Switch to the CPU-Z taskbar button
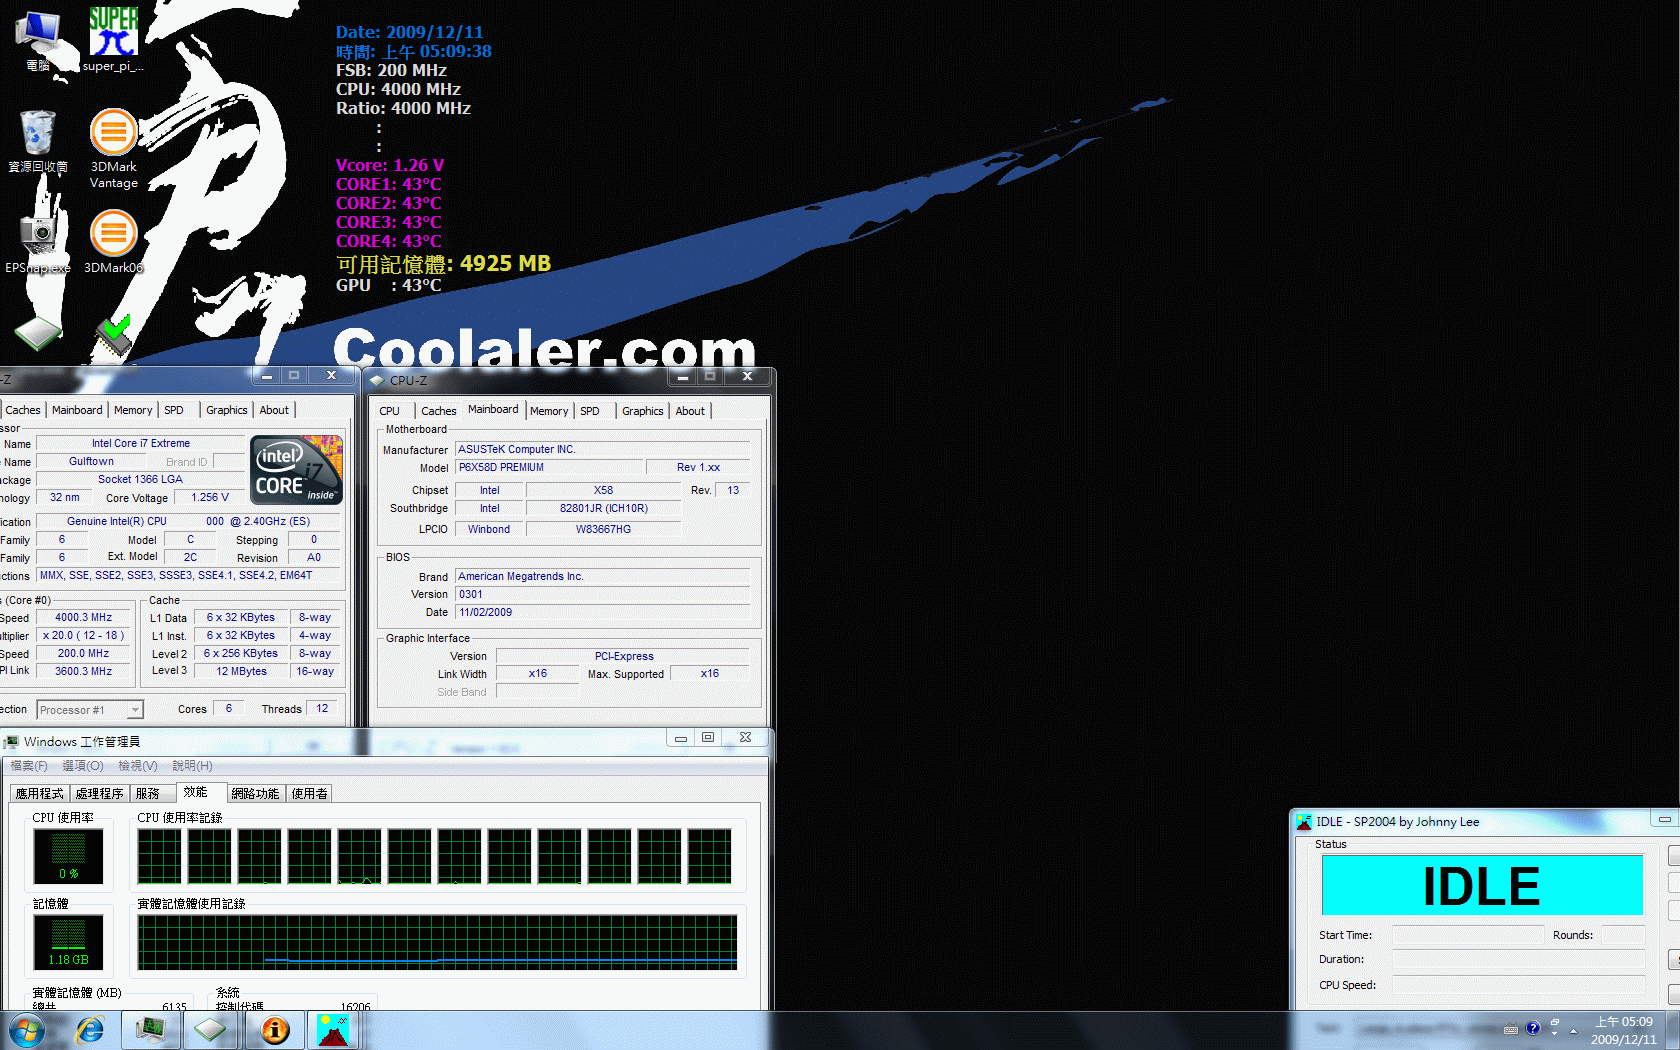1680x1050 pixels. pyautogui.click(x=210, y=1030)
